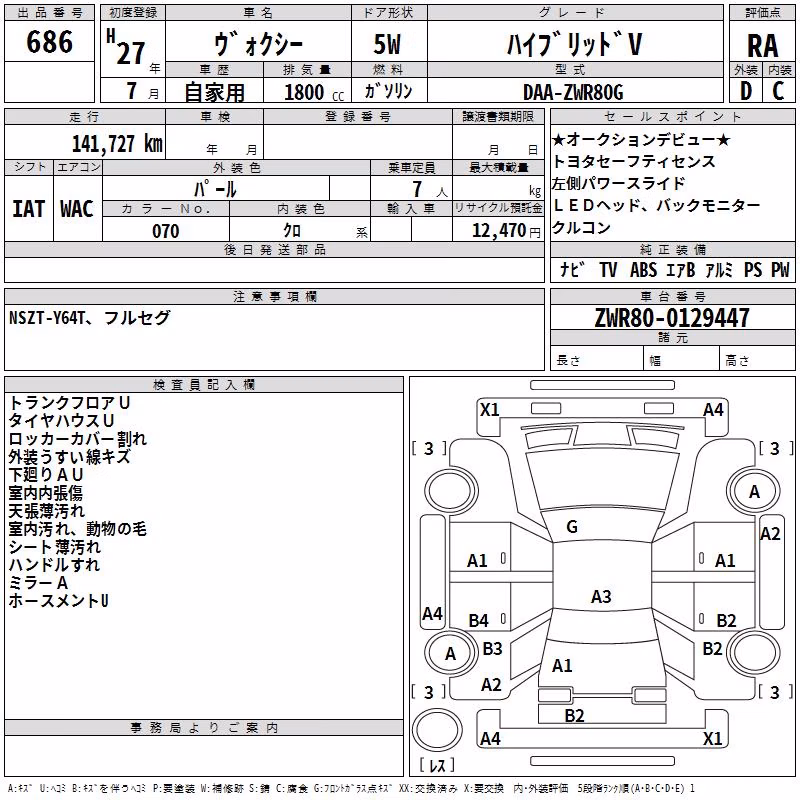The width and height of the screenshot is (800, 800).
Task: Select the mileage 141,727 km
Action: (x=117, y=144)
